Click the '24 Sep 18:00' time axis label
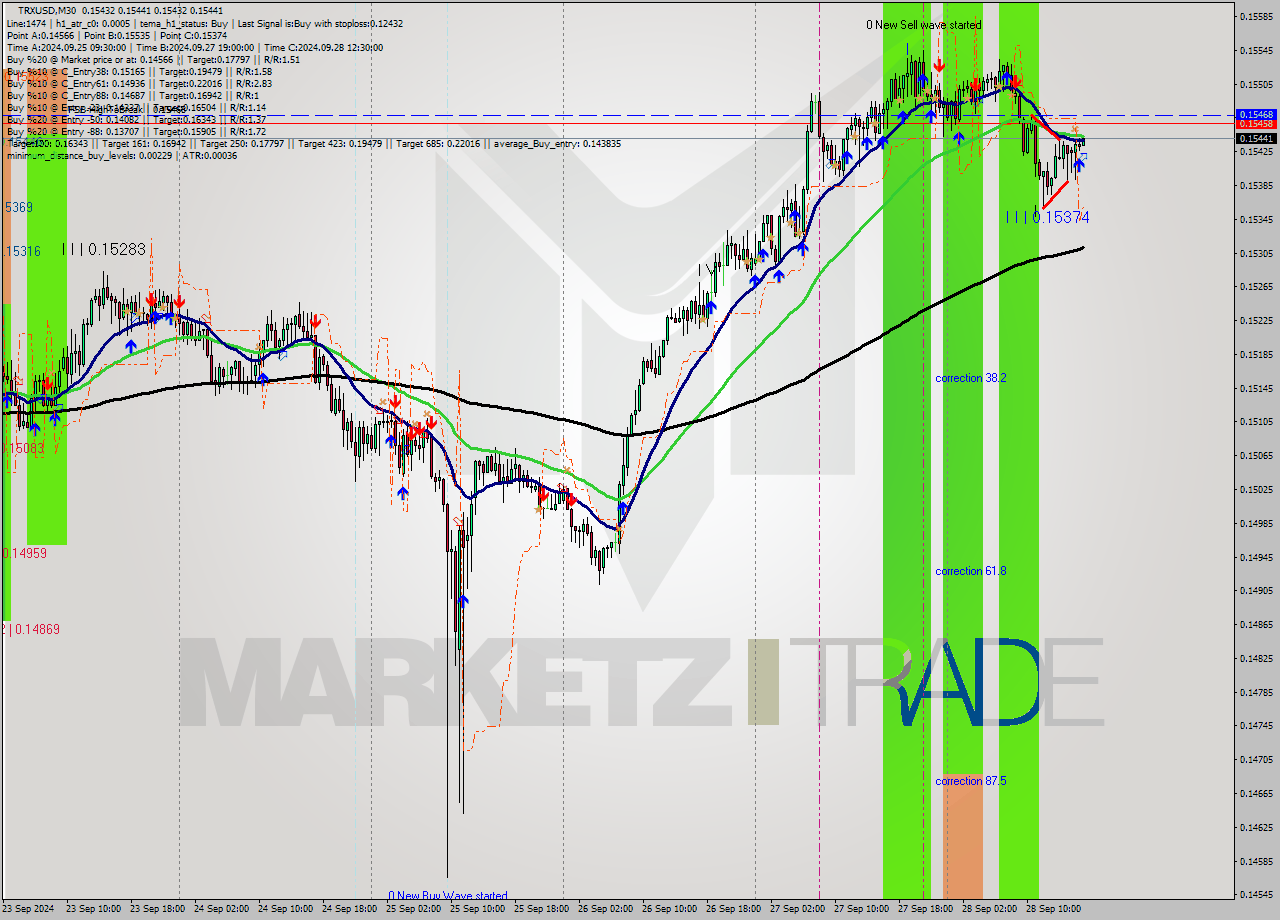Viewport: 1280px width, 920px height. [350, 909]
